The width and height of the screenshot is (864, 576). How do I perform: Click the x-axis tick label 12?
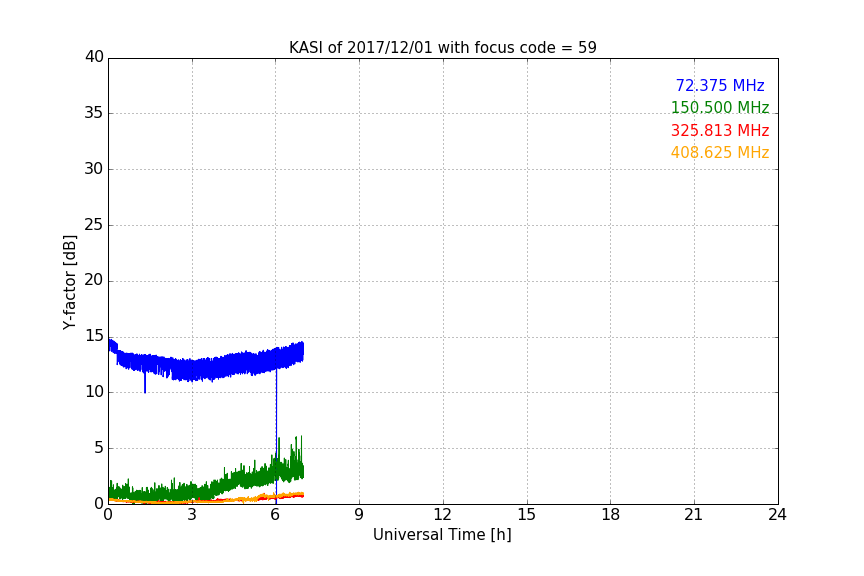[x=442, y=515]
